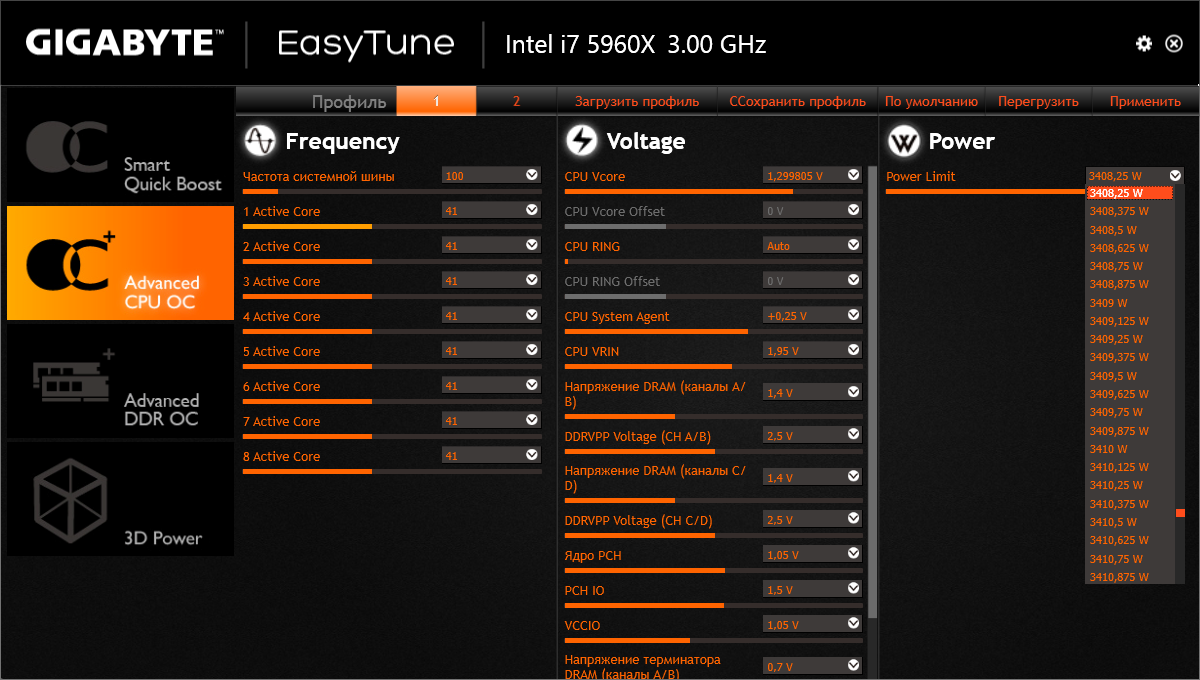Open the settings gear icon

[x=1144, y=44]
